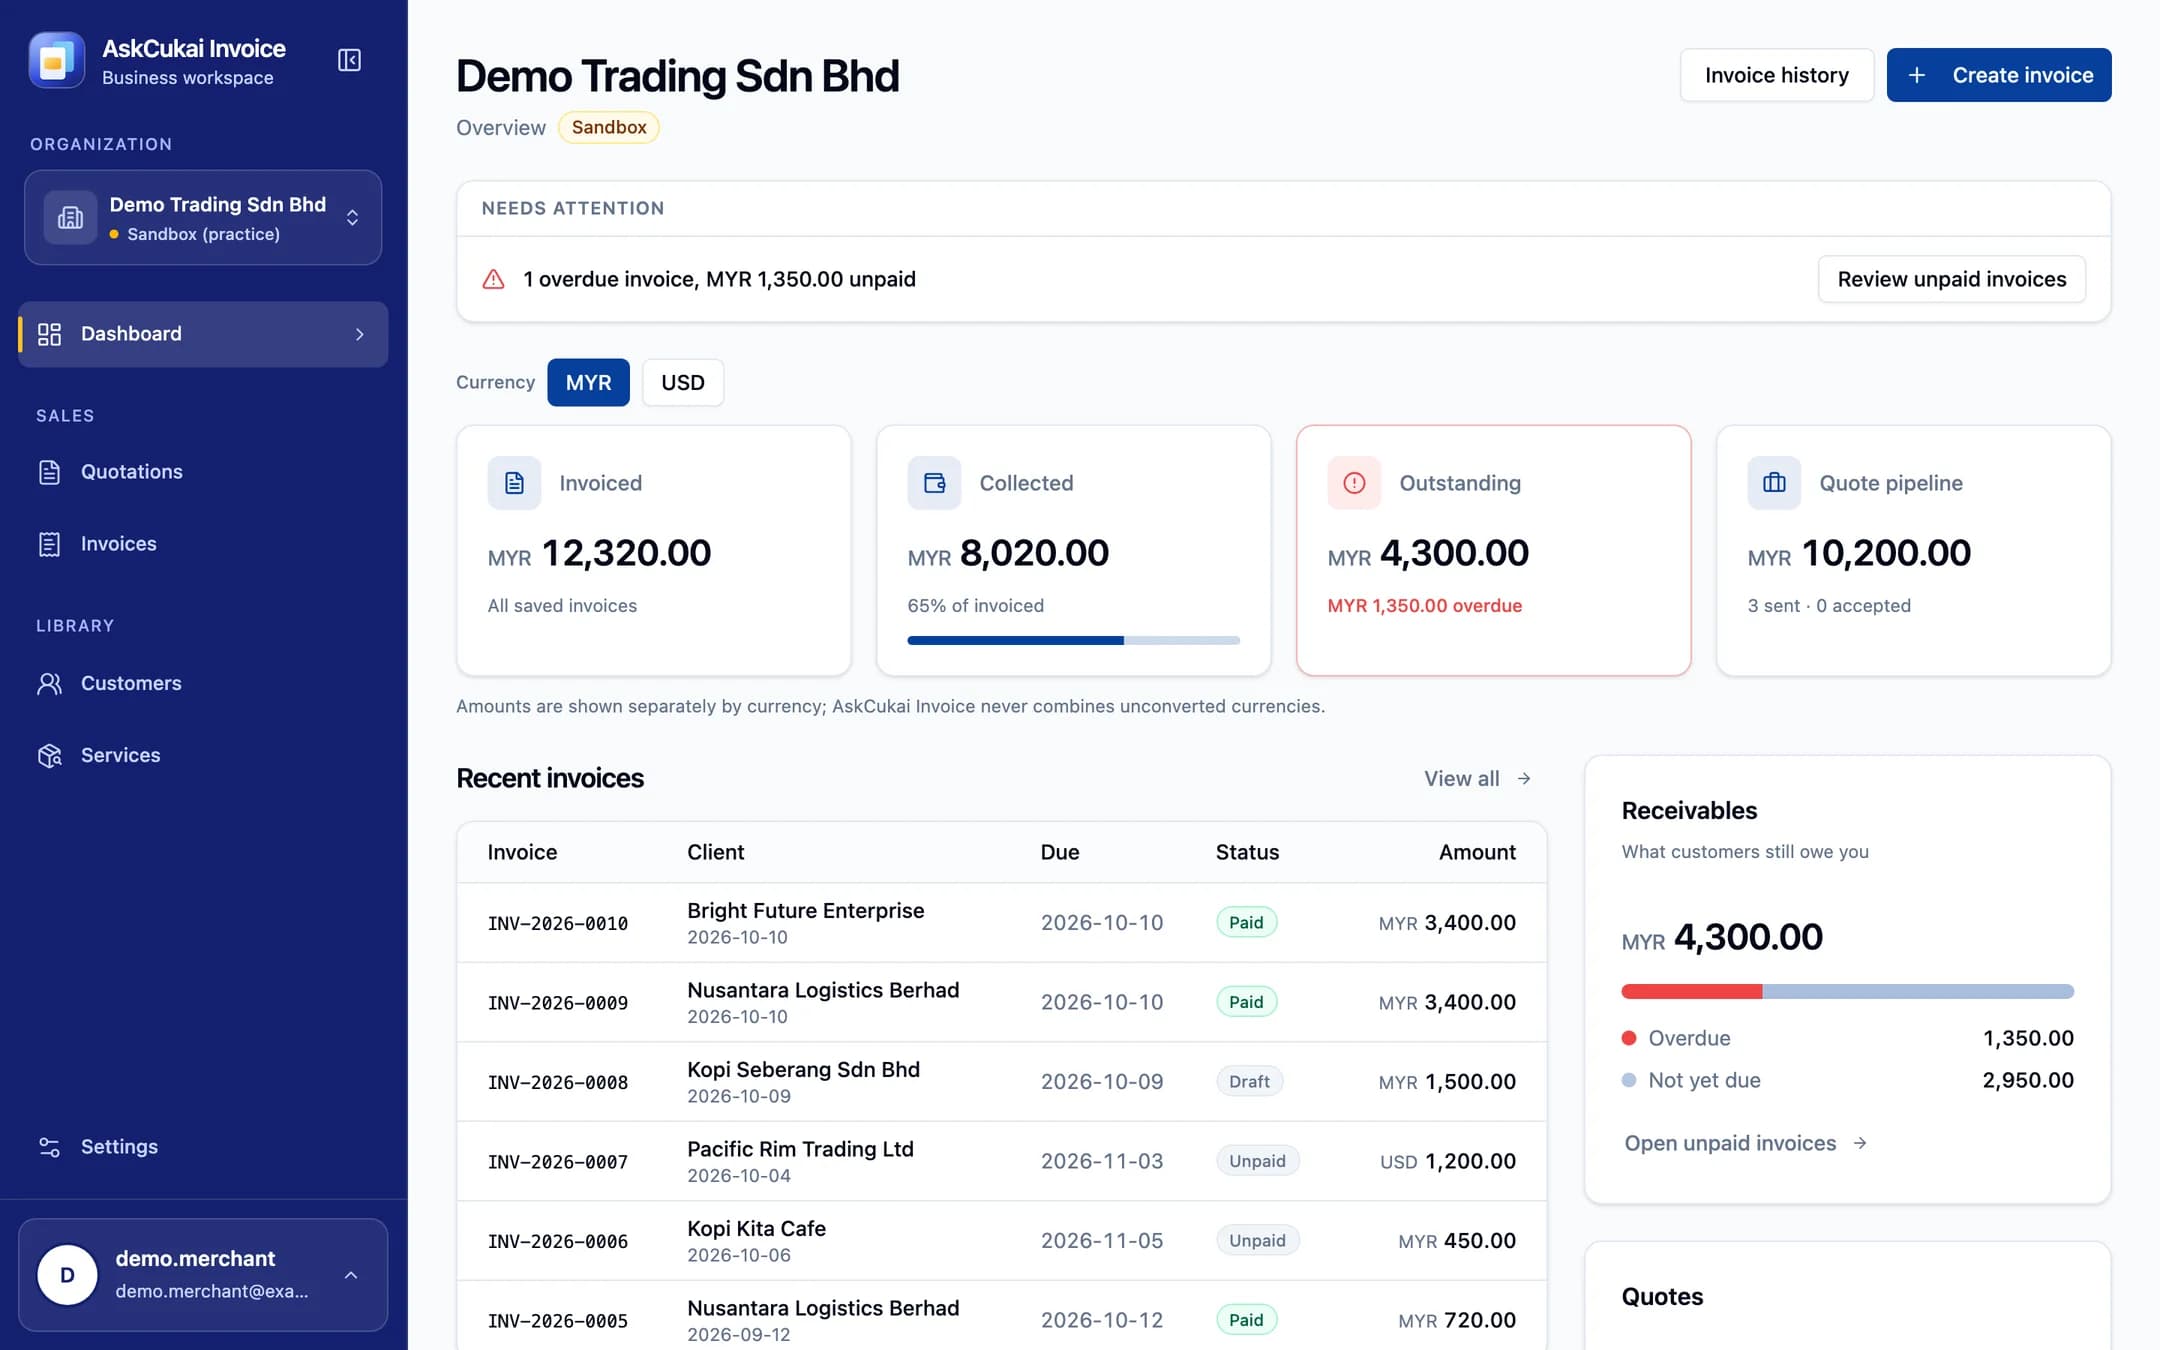The image size is (2160, 1350).
Task: Click the Collected 65% progress bar
Action: coord(1073,640)
